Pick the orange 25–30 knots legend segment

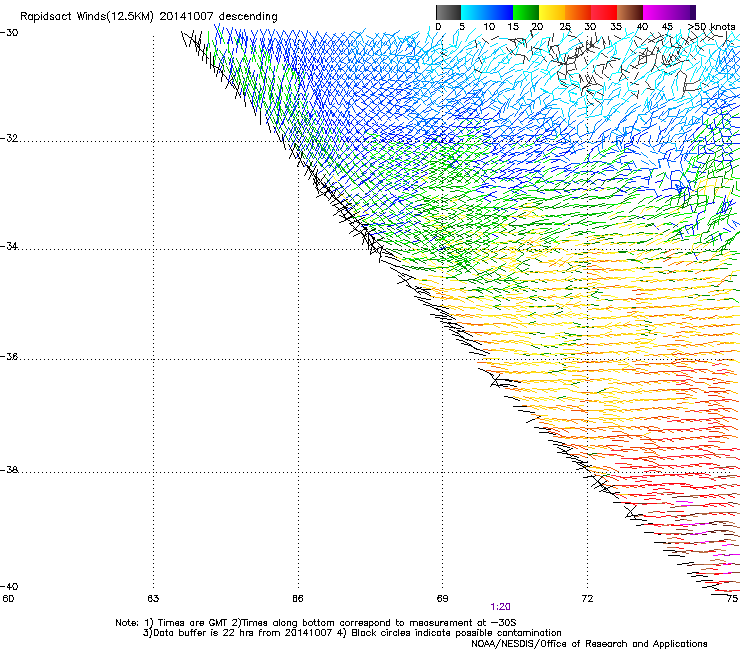[x=578, y=12]
